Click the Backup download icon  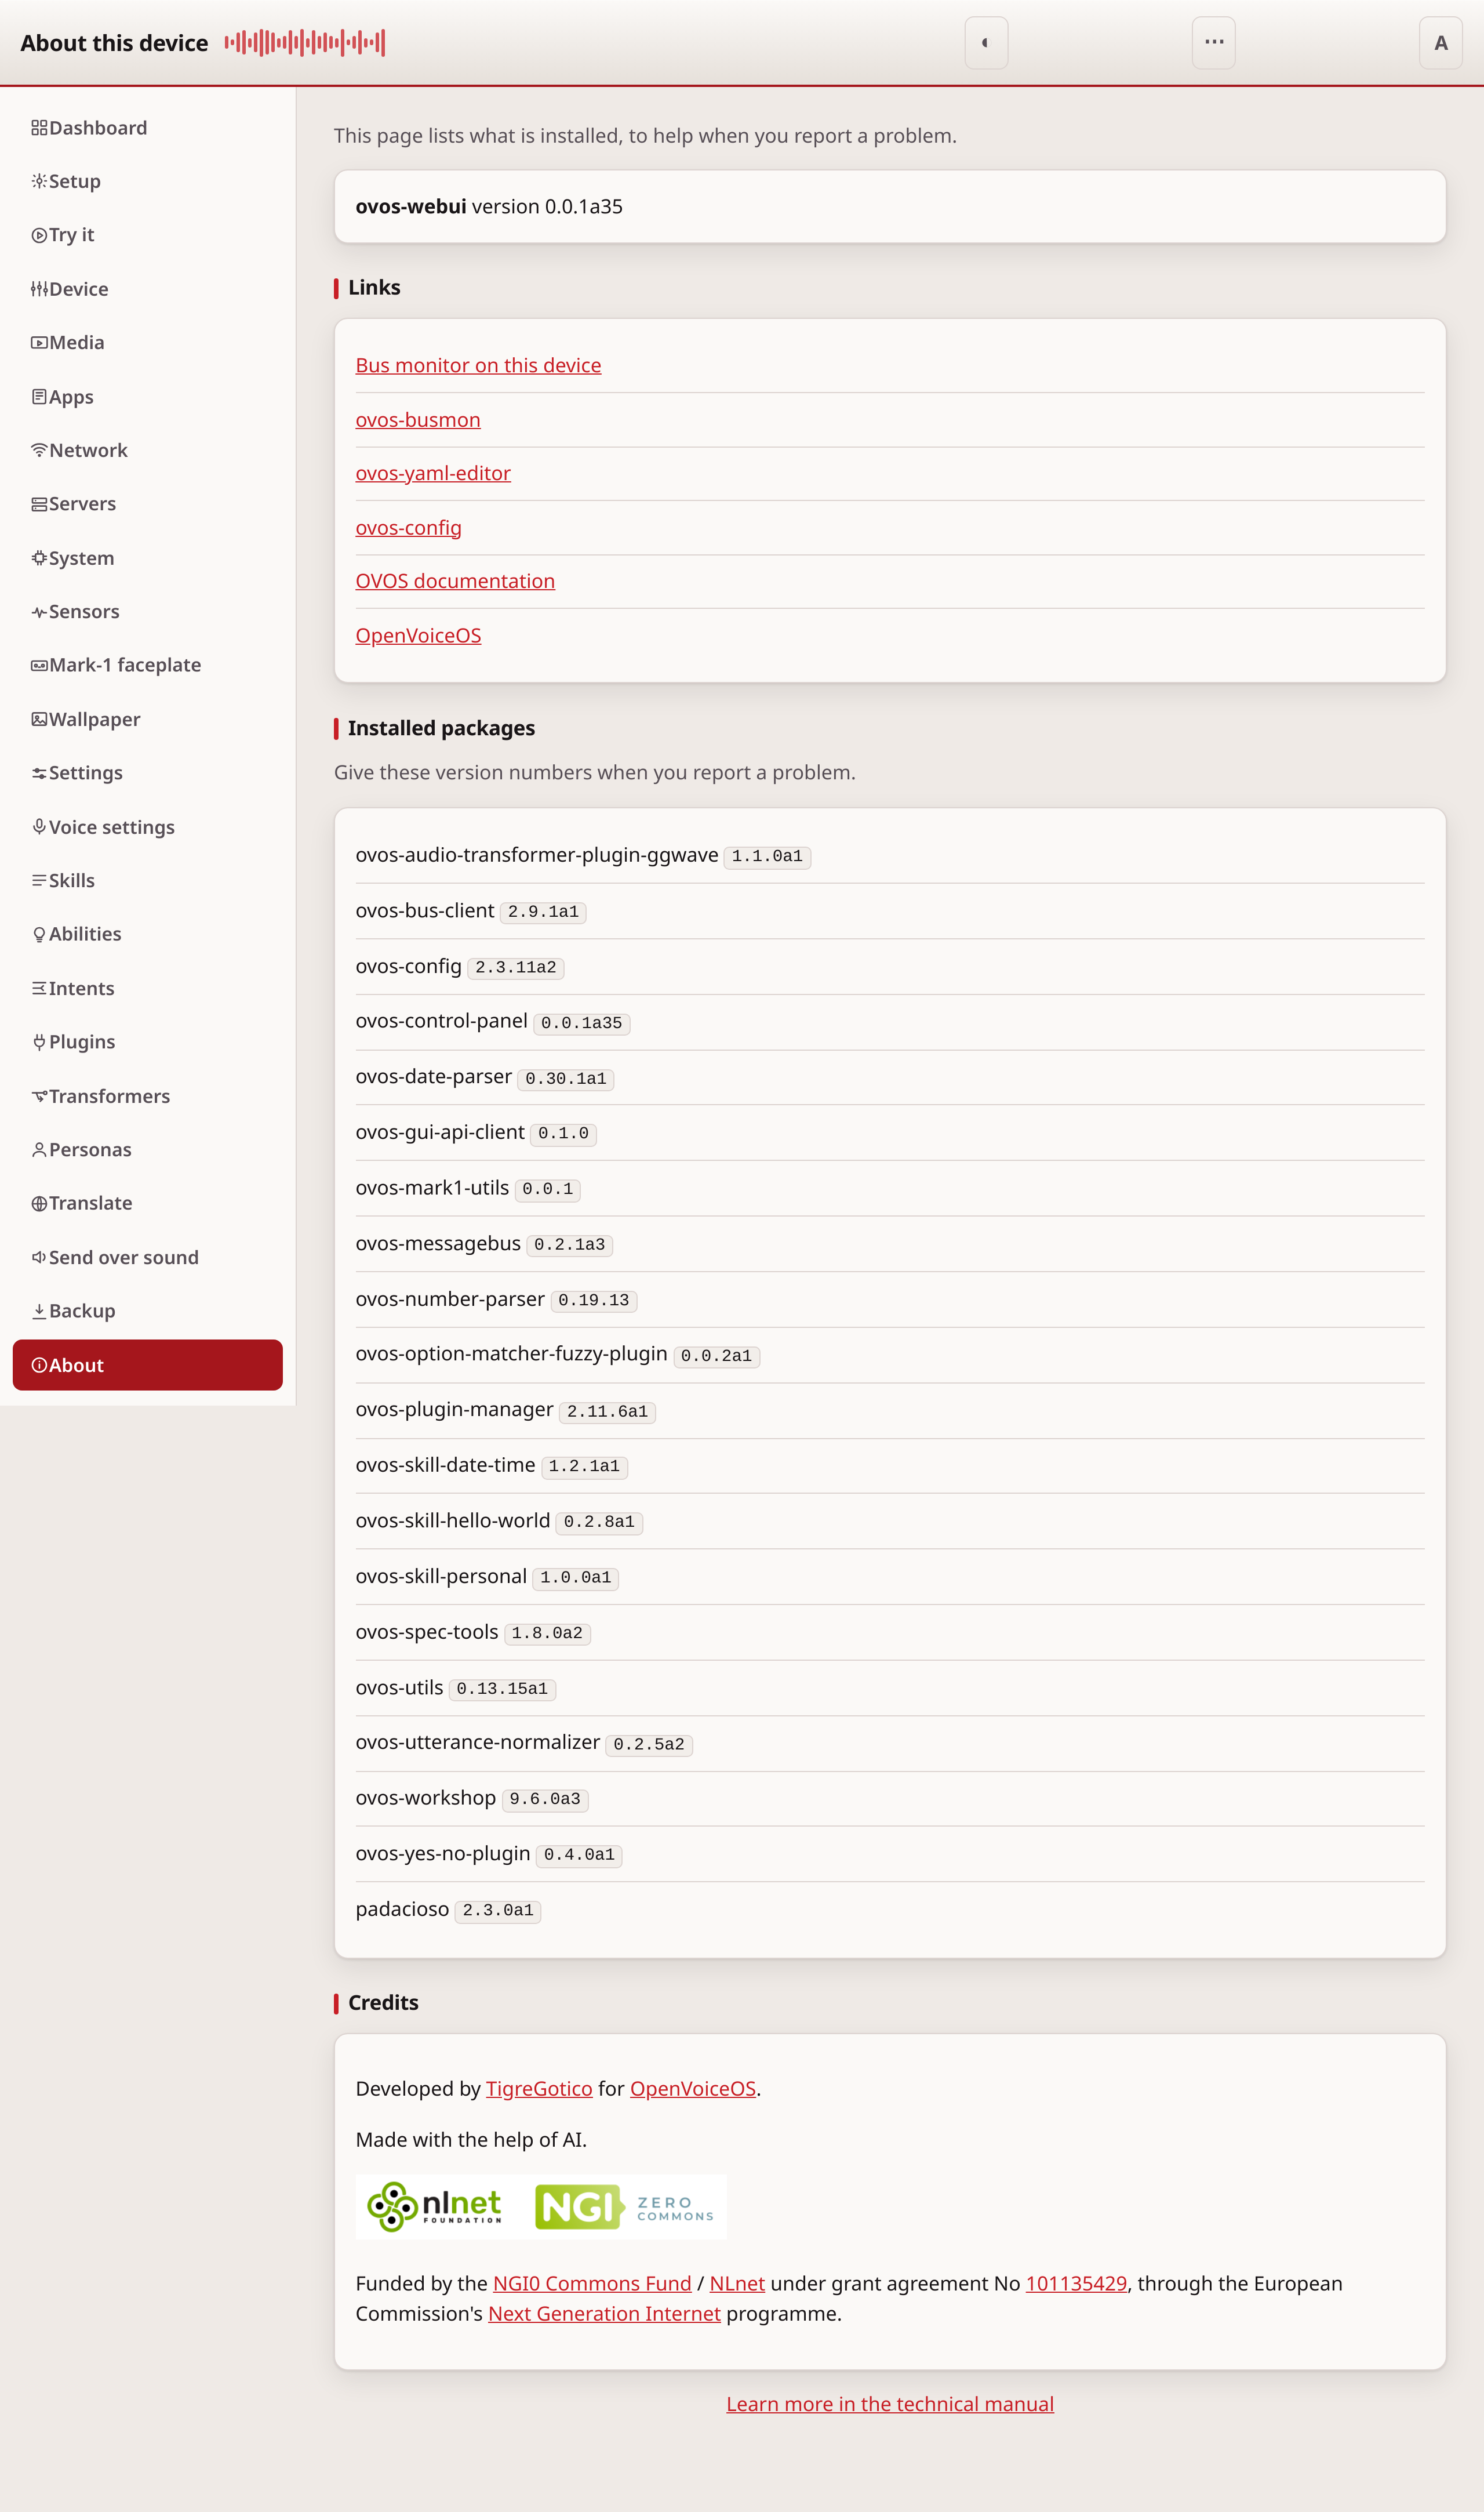39,1311
